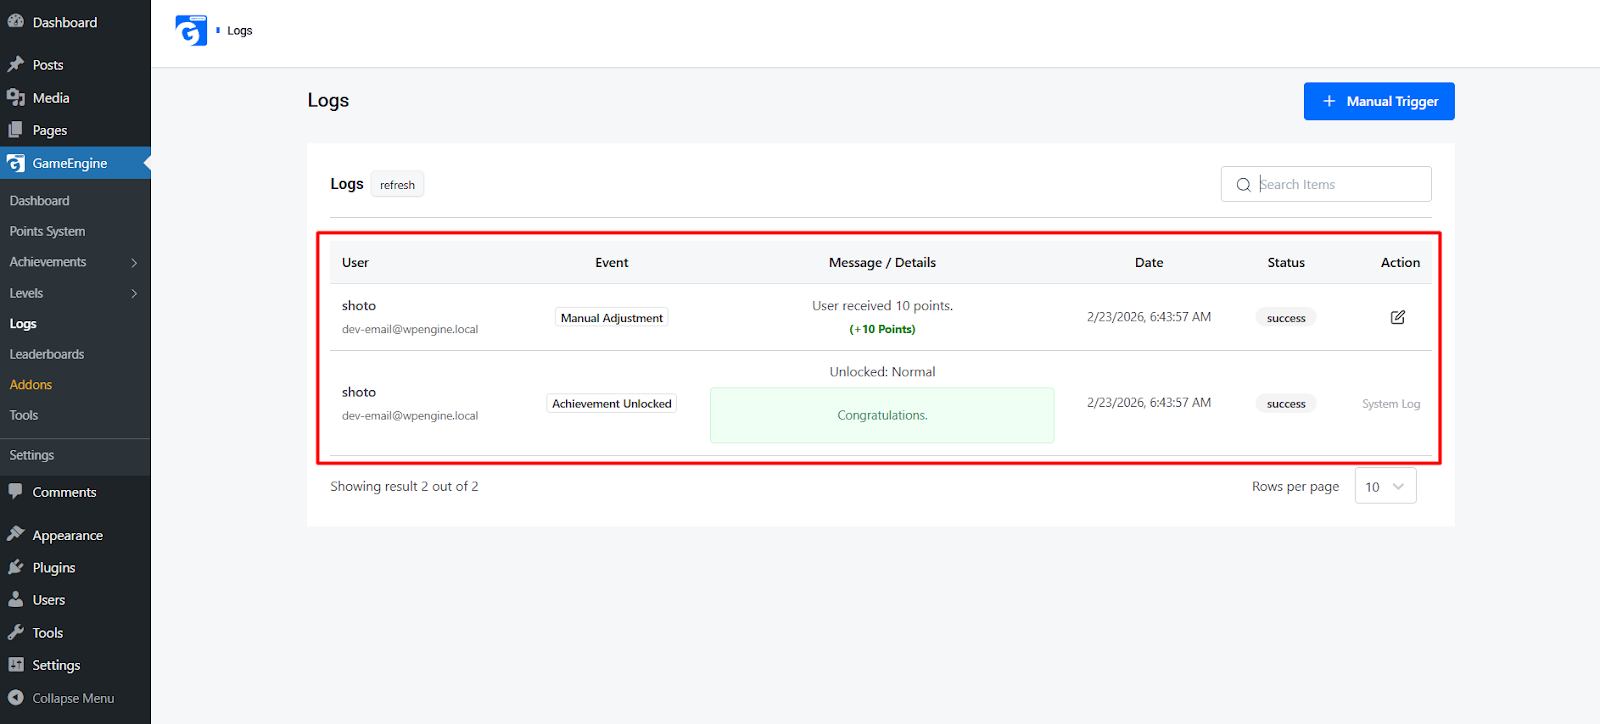Click the WordPress Settings sliders icon

[x=16, y=665]
